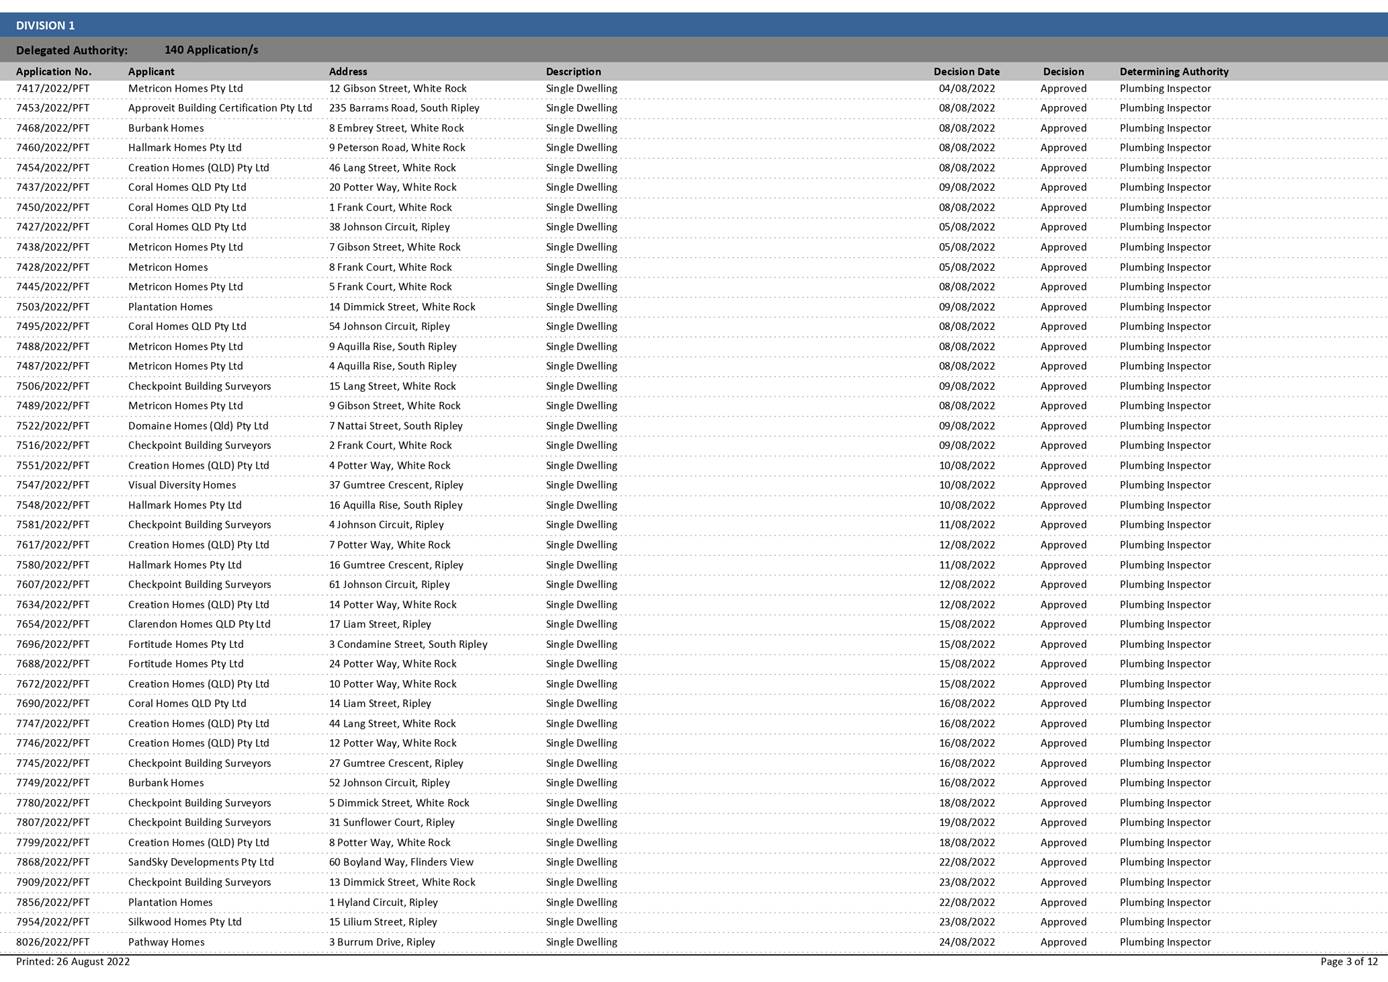Click the 'Determining Authority' column header

pyautogui.click(x=1174, y=72)
